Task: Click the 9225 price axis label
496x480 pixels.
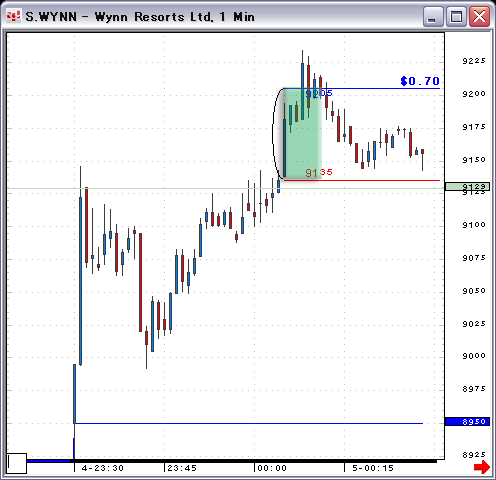Action: point(474,61)
